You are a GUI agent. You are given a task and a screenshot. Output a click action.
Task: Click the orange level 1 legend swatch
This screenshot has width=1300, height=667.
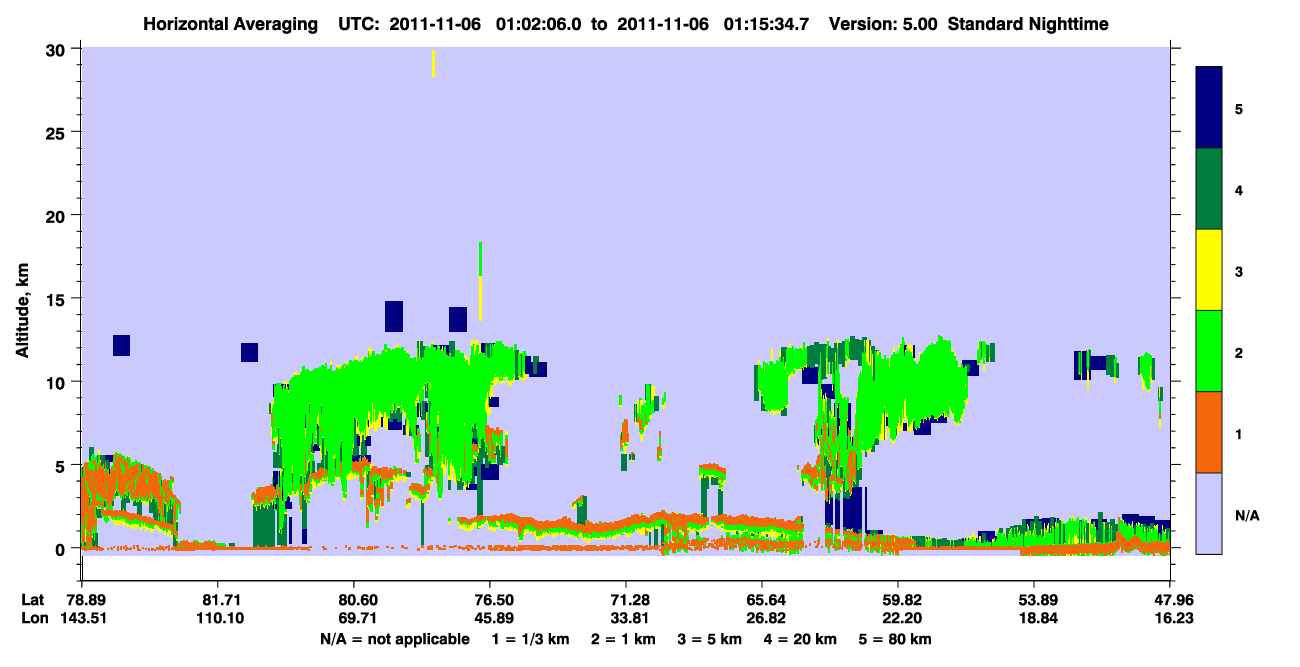click(x=1209, y=432)
